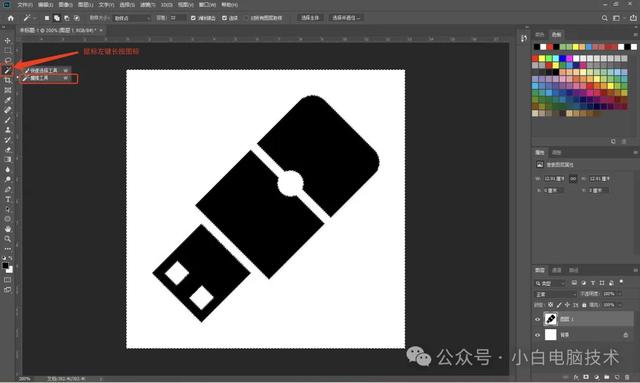The height and width of the screenshot is (383, 640).
Task: Hide the Background layer eye icon
Action: 538,335
